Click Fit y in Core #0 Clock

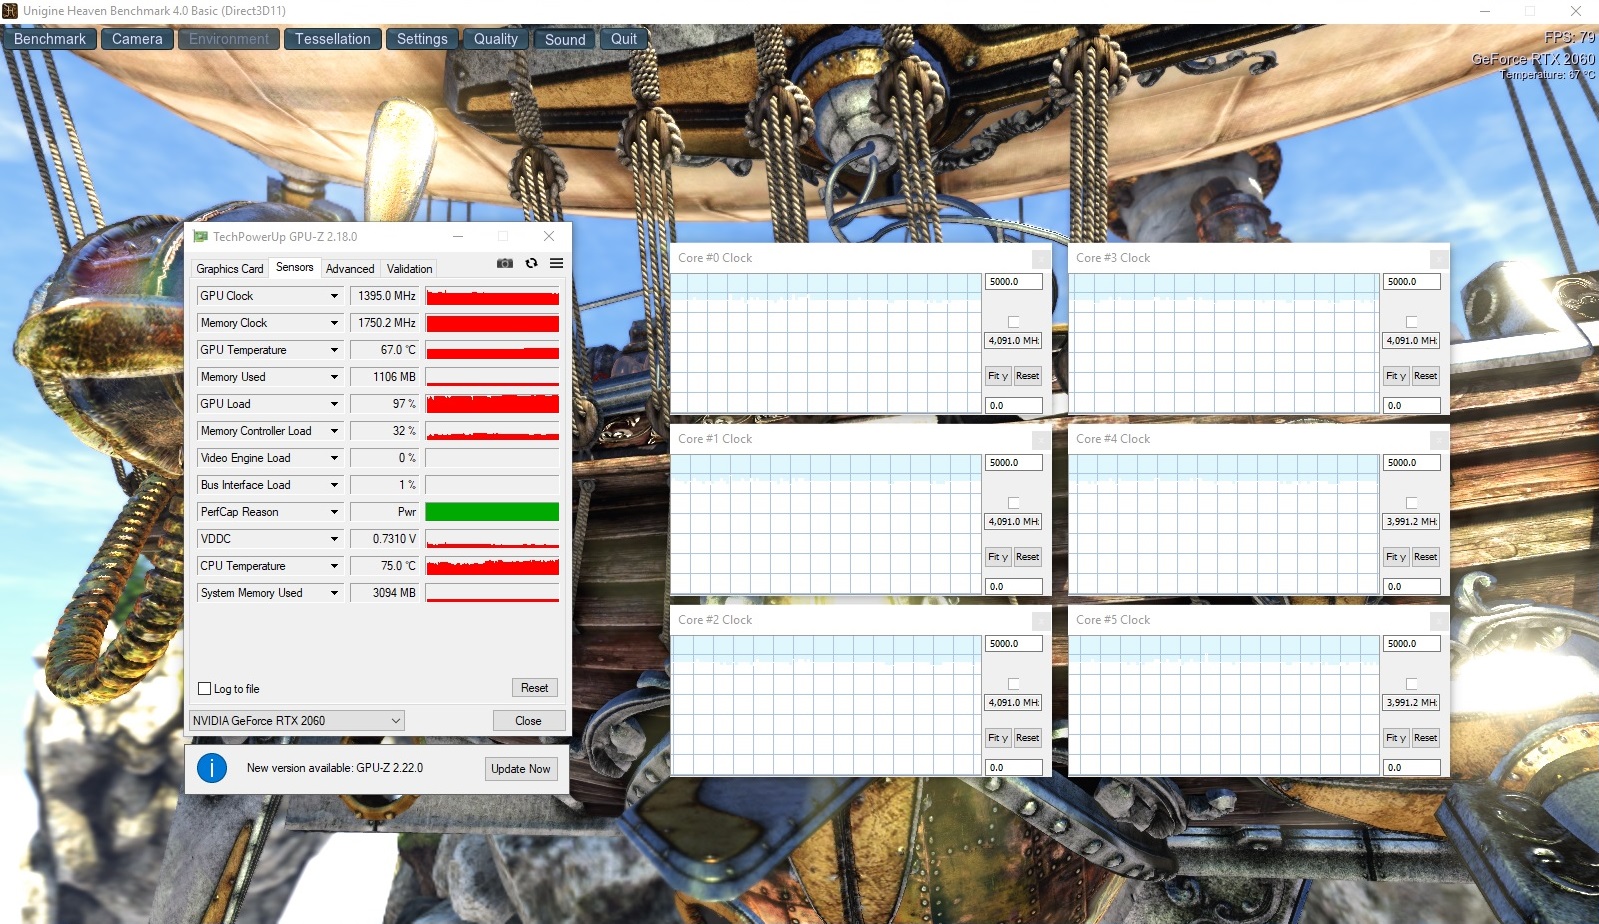[x=998, y=376]
